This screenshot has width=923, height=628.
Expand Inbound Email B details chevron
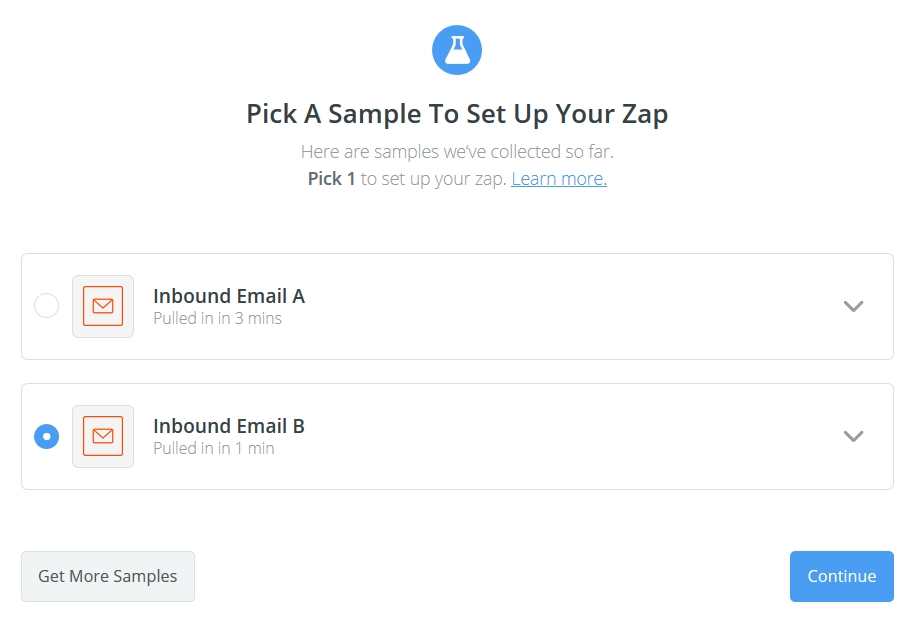(x=853, y=436)
